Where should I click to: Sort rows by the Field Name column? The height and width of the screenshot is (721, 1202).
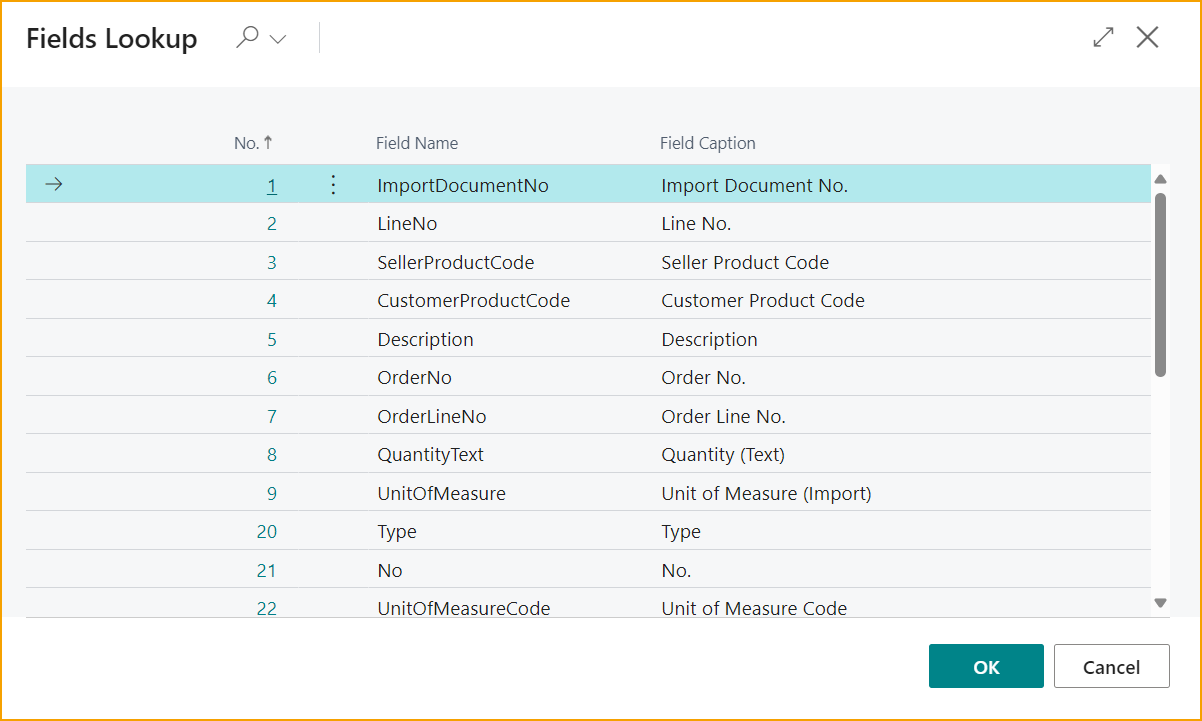coord(417,143)
